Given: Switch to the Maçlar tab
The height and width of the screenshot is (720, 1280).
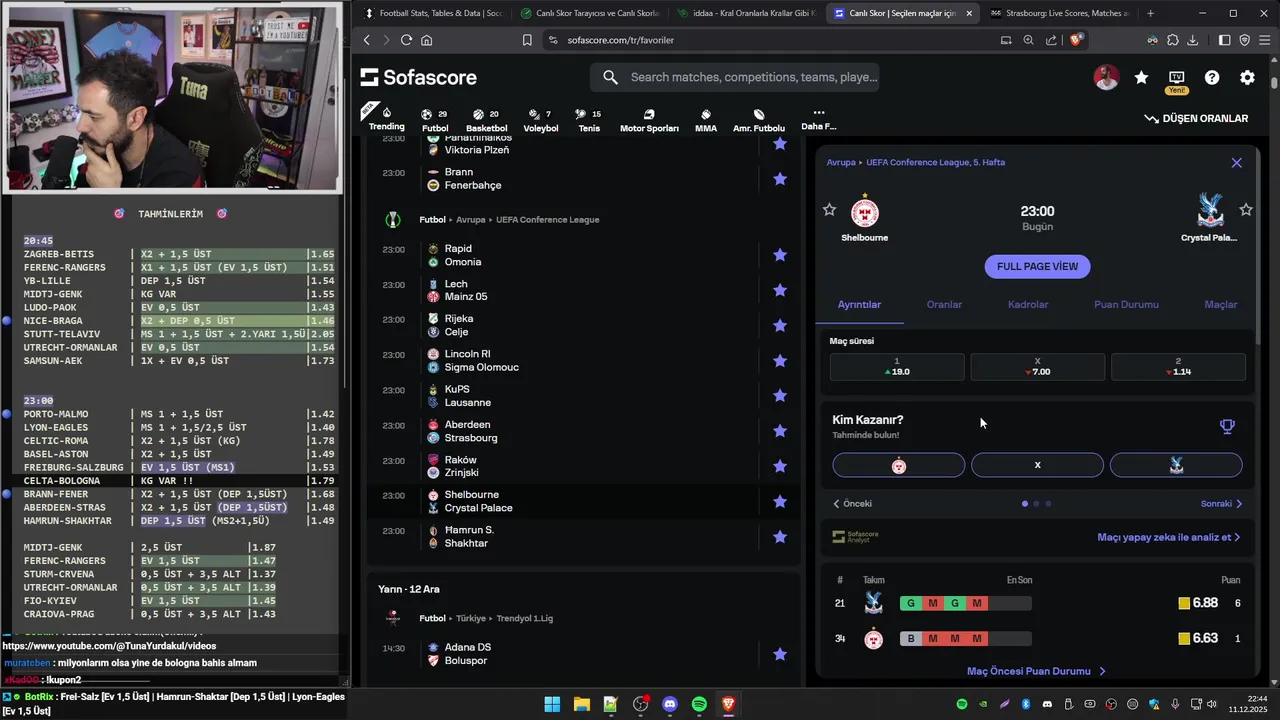Looking at the screenshot, I should tap(1220, 305).
